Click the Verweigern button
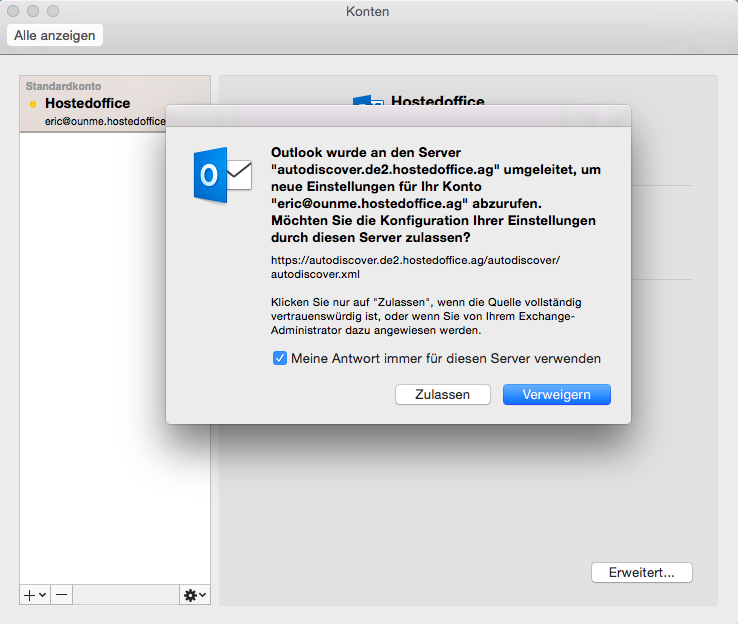Viewport: 738px width, 624px height. coord(557,394)
